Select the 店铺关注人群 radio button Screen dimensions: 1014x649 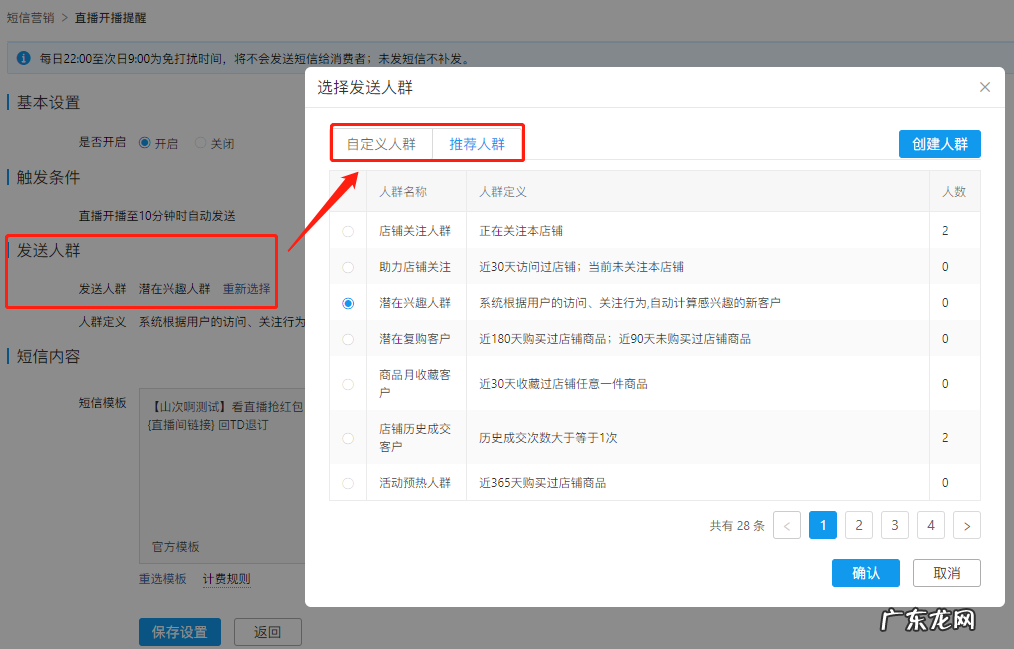point(348,229)
